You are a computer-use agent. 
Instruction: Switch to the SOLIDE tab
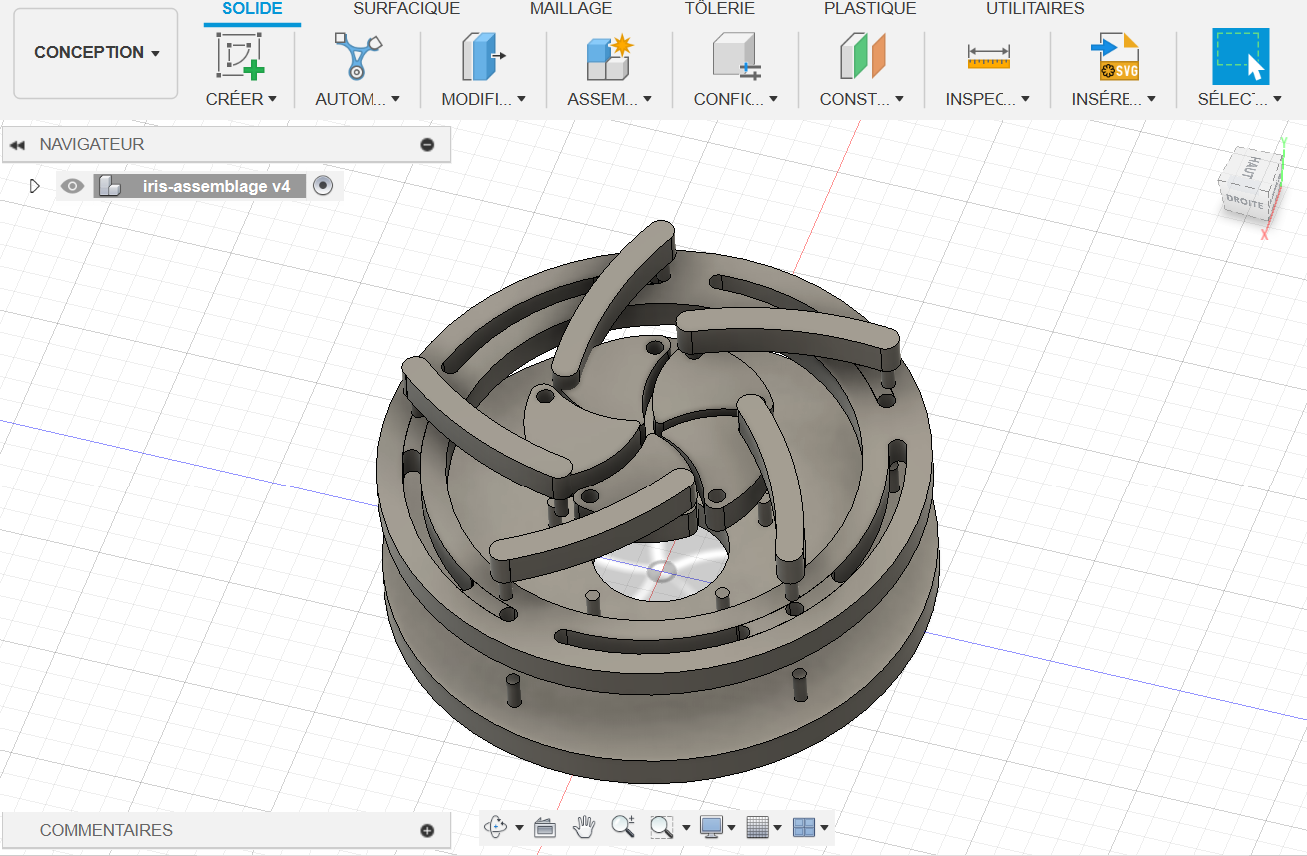[x=252, y=9]
